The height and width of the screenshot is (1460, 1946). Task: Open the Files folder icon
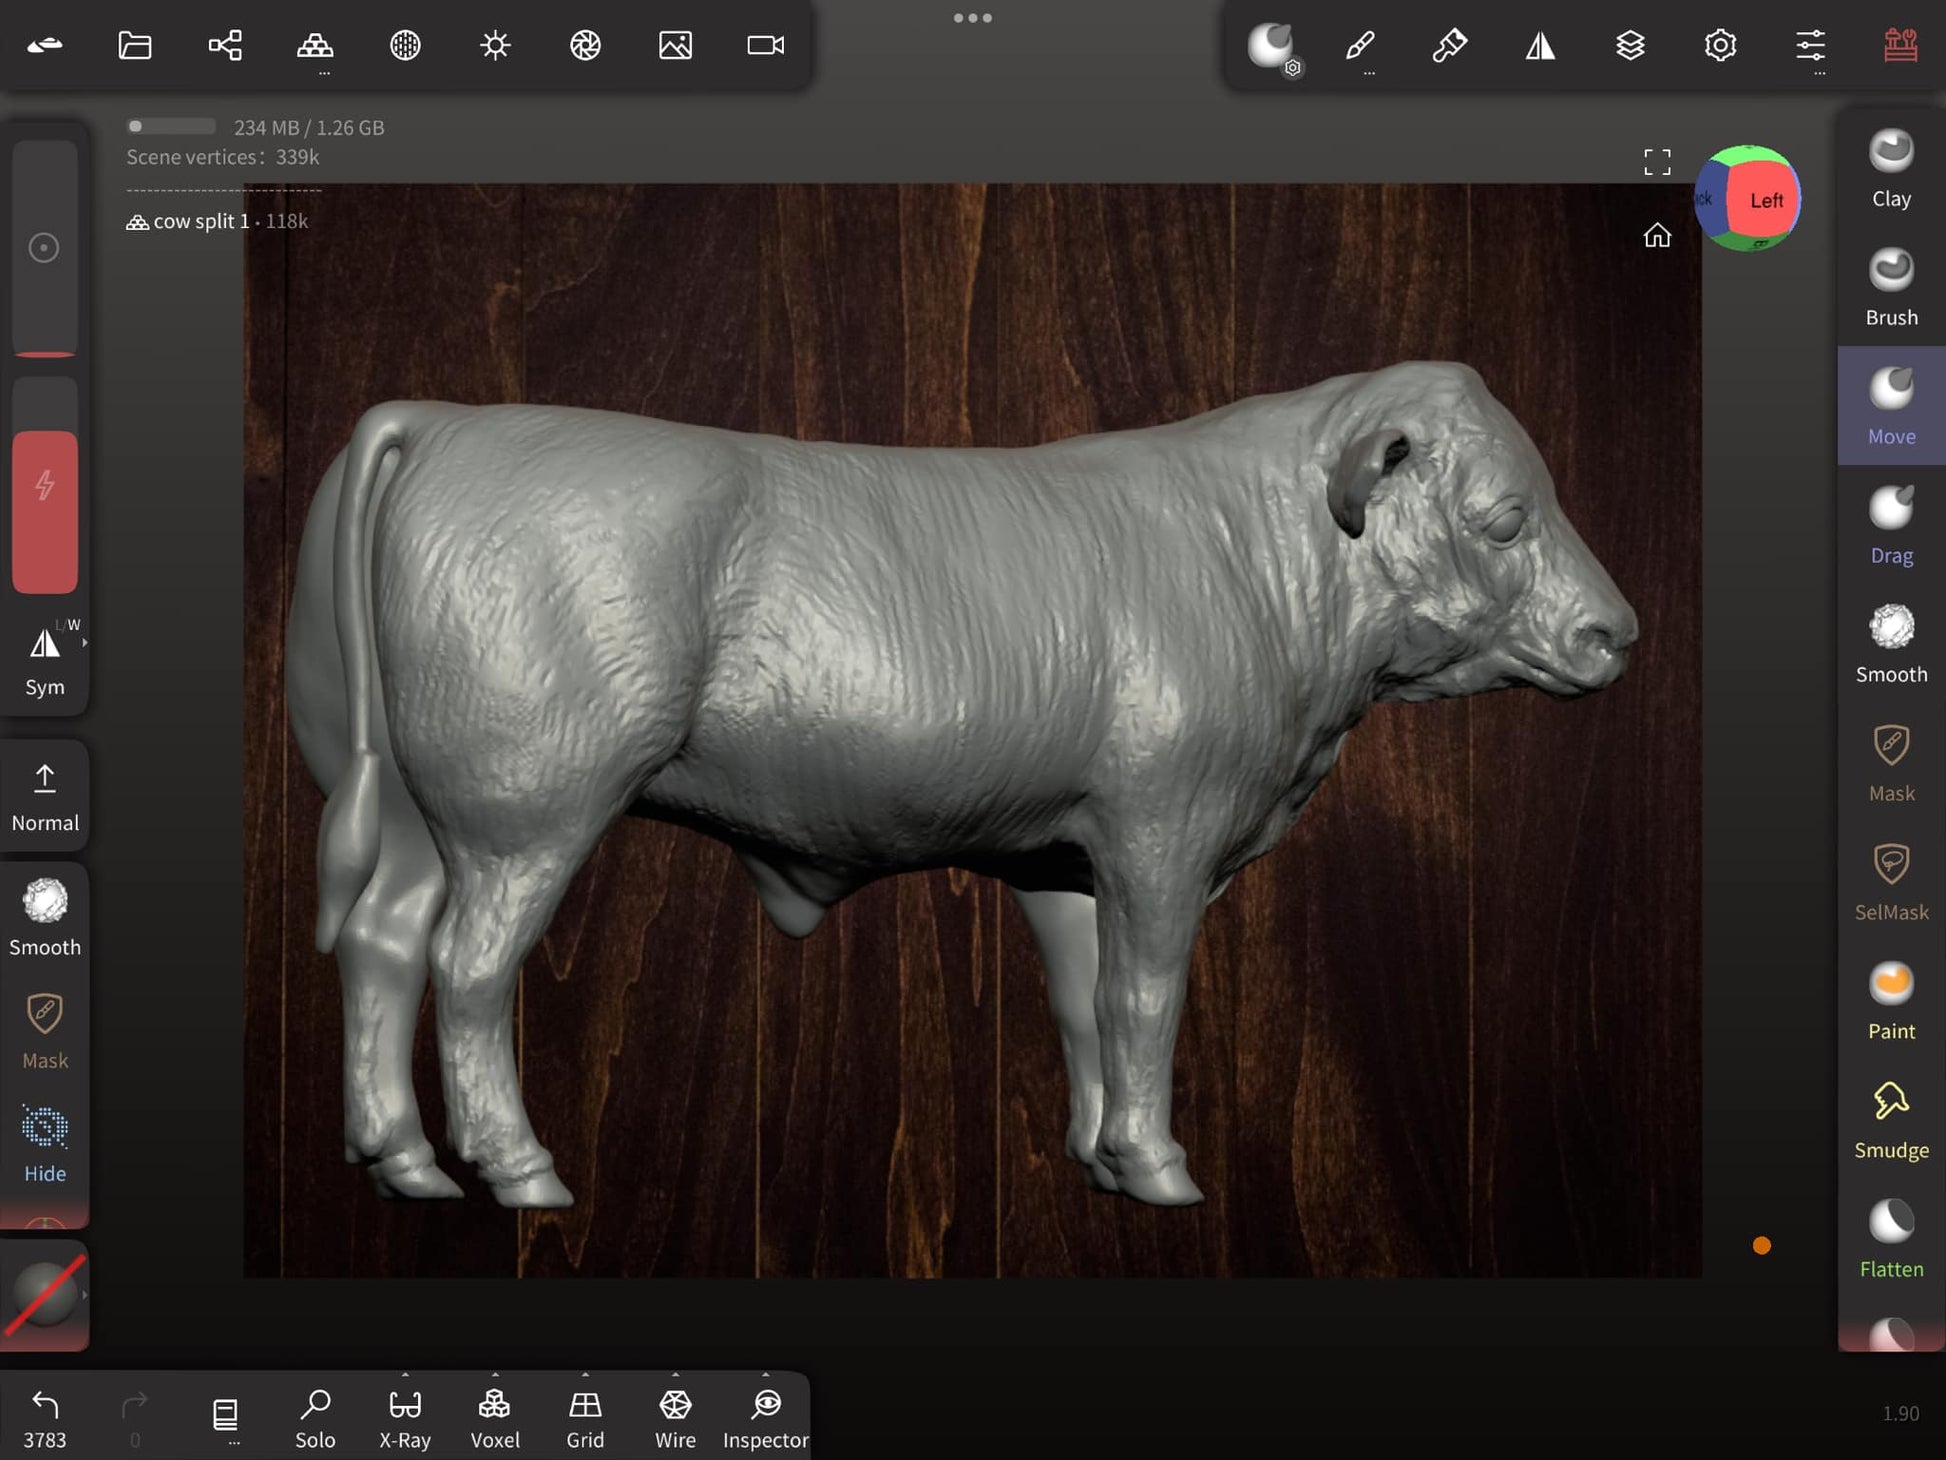pos(135,45)
